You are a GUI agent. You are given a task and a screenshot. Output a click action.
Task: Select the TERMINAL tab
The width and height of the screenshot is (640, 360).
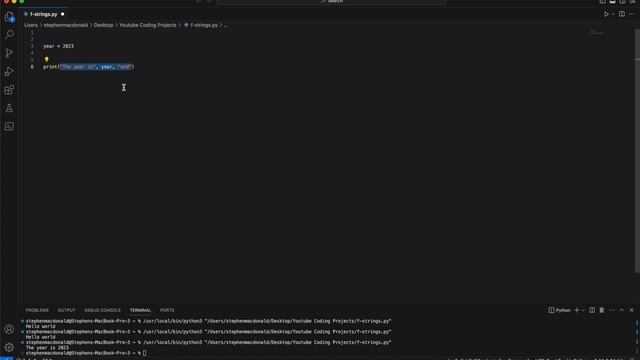(x=140, y=310)
